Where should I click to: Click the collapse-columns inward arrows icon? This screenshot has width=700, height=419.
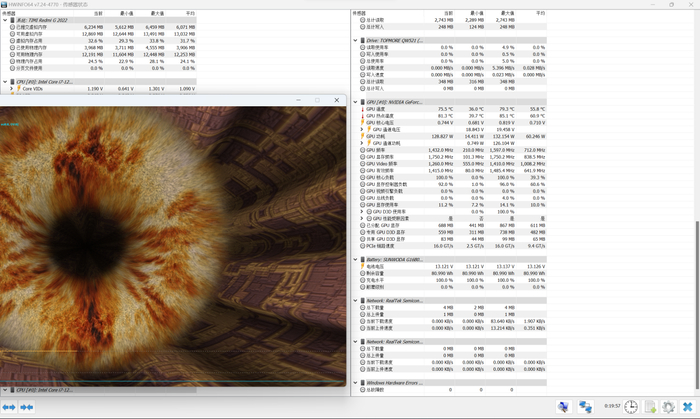pyautogui.click(x=27, y=407)
